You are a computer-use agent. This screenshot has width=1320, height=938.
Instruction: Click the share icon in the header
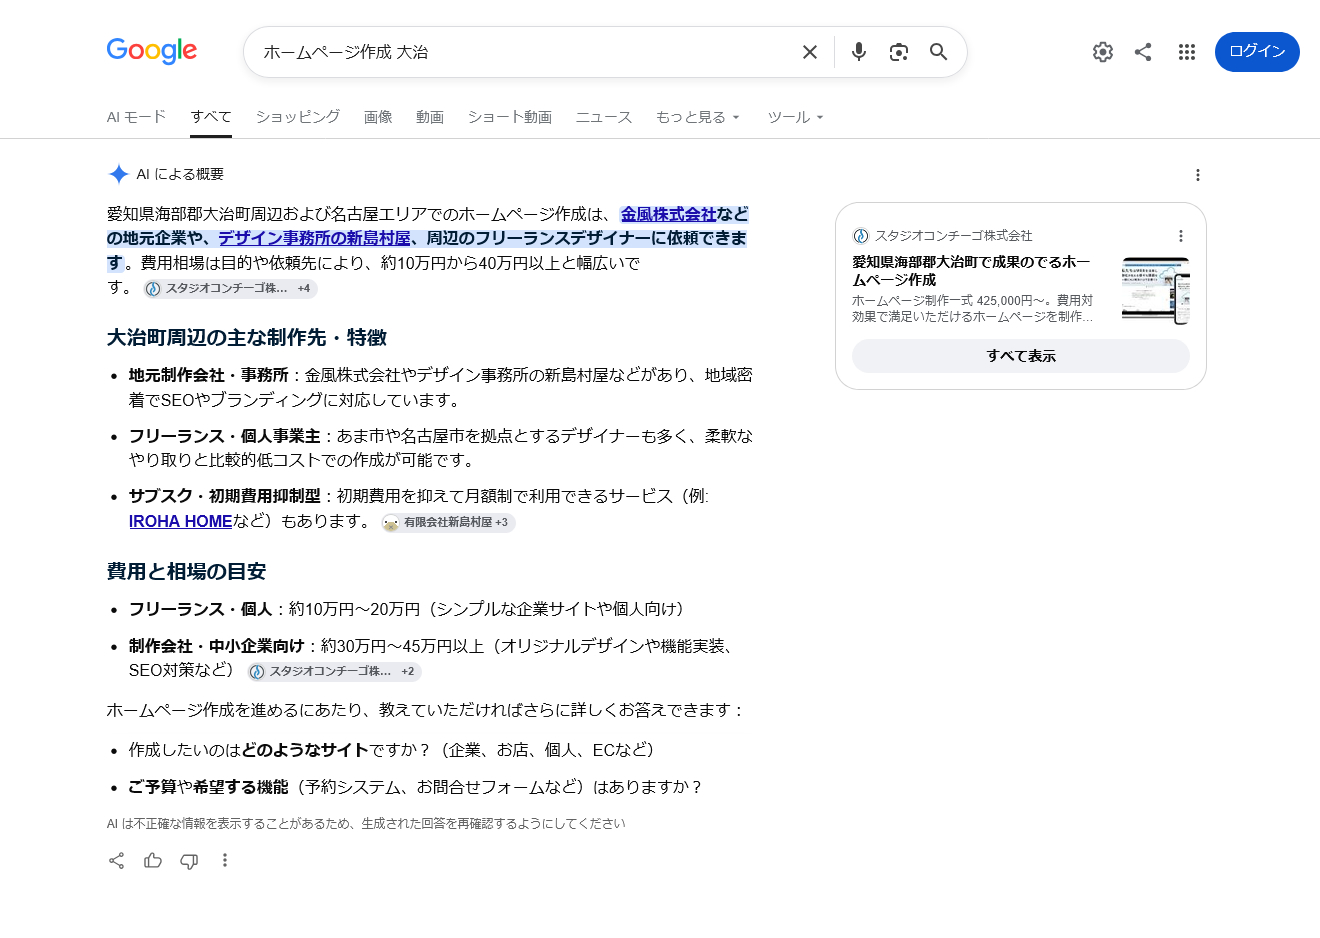click(x=1143, y=52)
